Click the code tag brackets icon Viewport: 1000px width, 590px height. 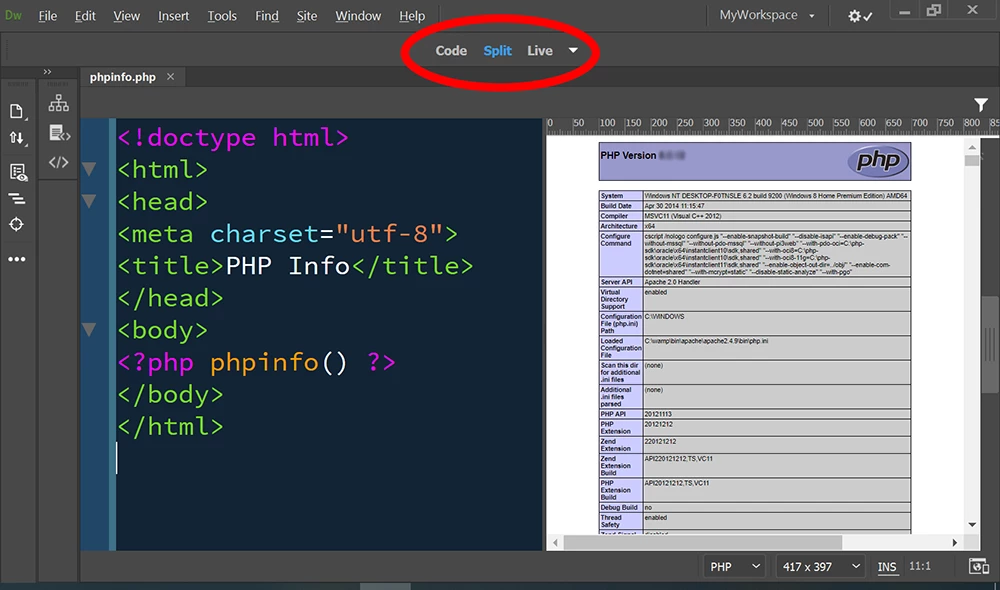(x=59, y=162)
